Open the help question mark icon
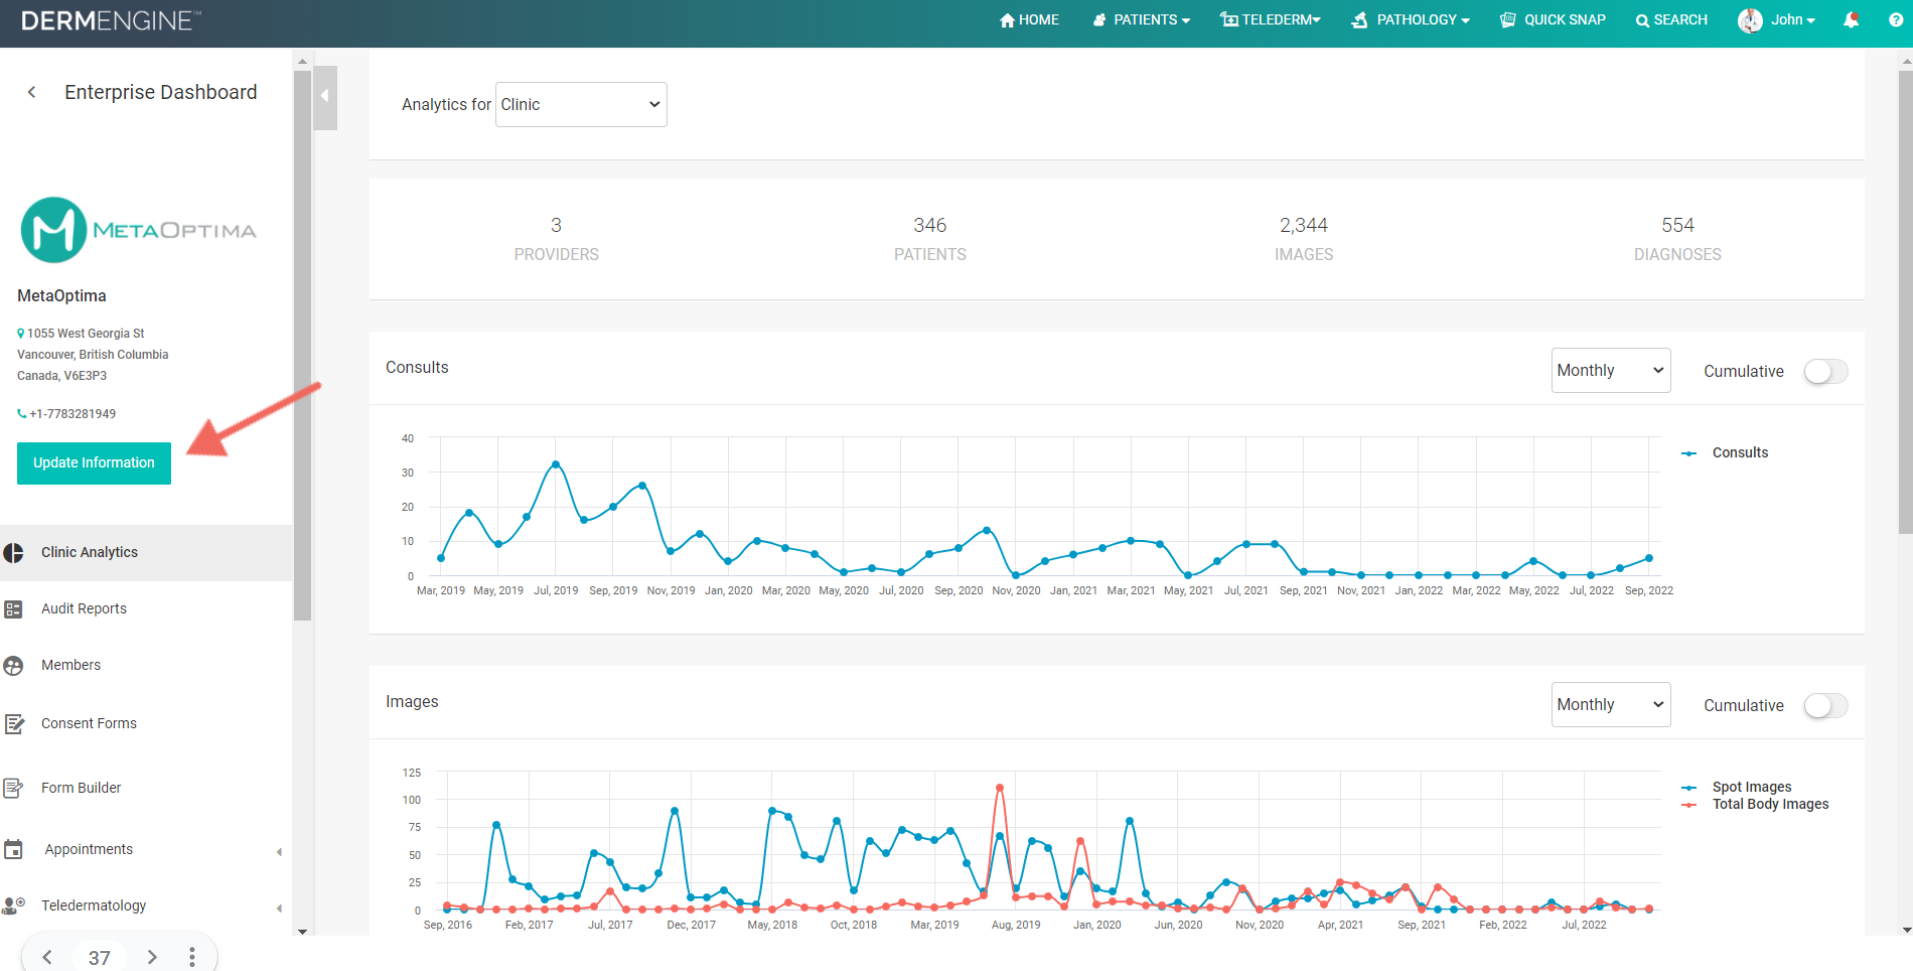The image size is (1913, 971). click(1895, 20)
